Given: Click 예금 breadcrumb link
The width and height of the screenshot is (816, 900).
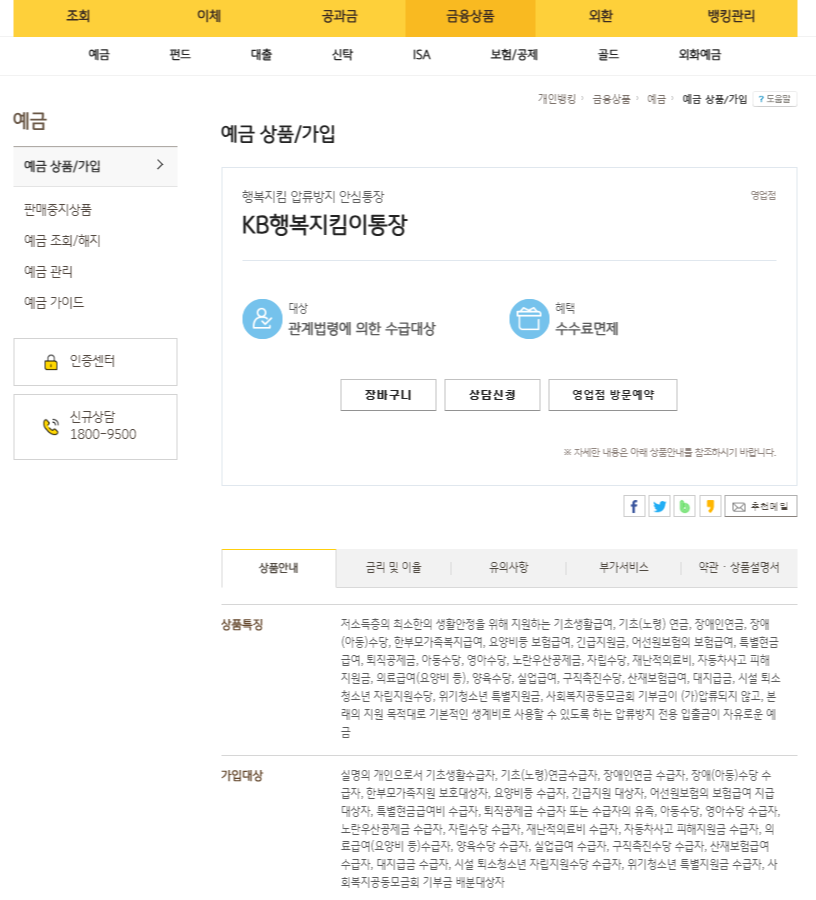Looking at the screenshot, I should pos(656,99).
